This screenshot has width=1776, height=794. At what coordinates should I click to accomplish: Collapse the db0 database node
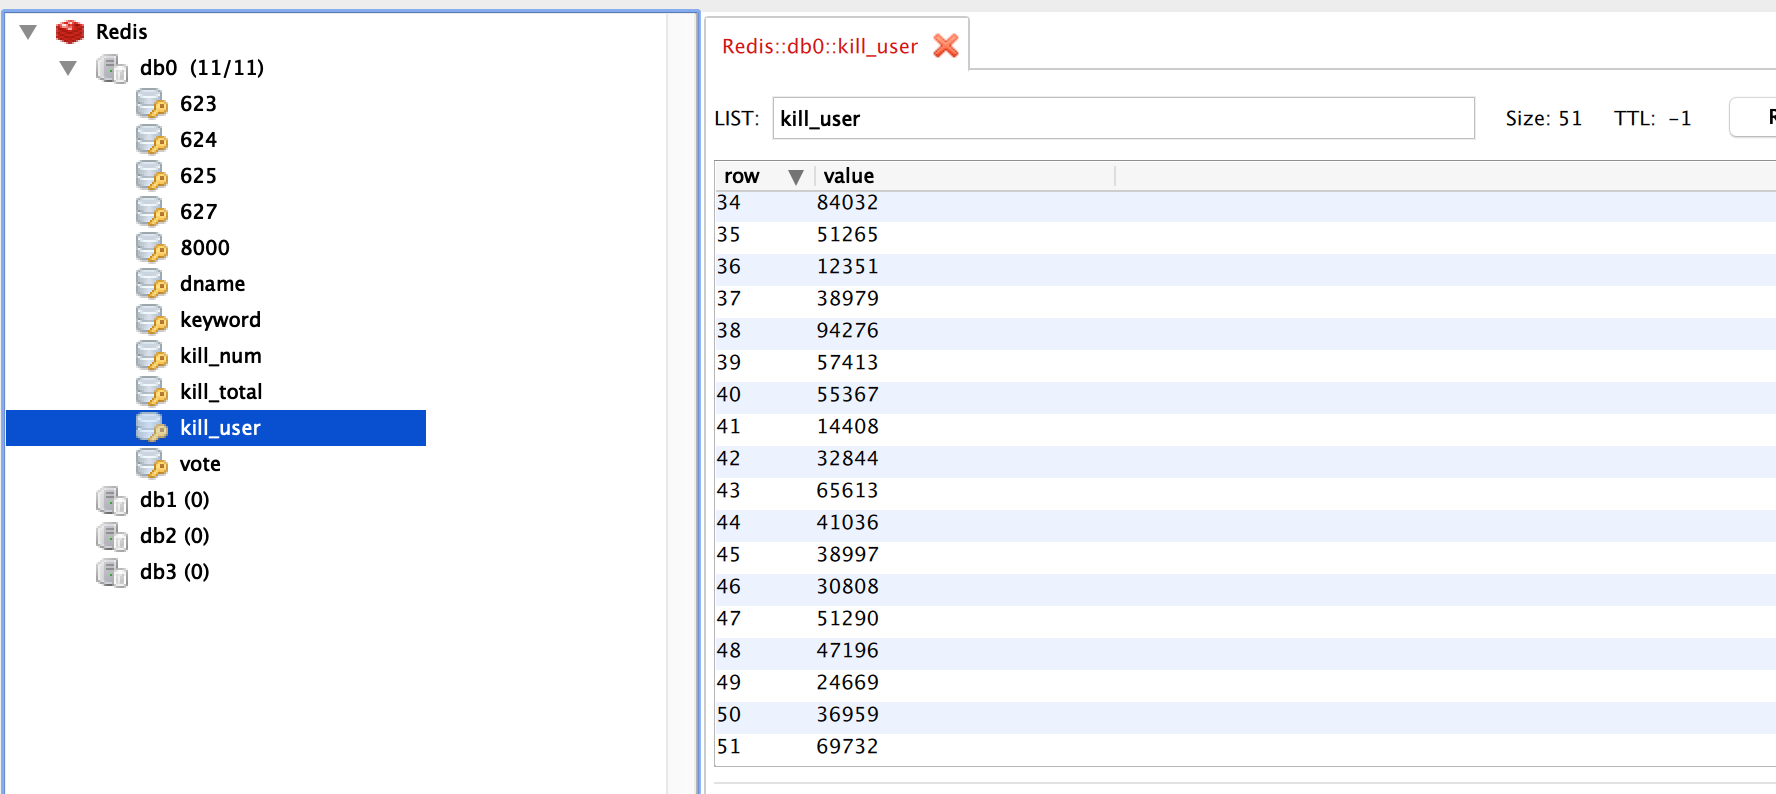click(68, 68)
